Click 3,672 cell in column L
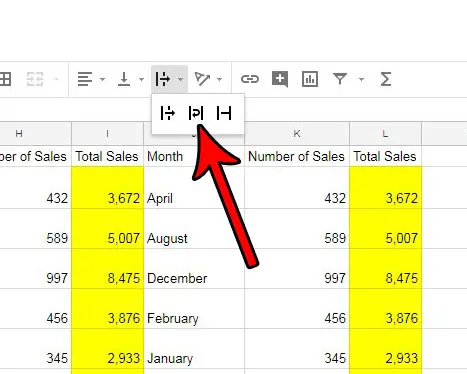This screenshot has height=374, width=467. click(x=385, y=188)
